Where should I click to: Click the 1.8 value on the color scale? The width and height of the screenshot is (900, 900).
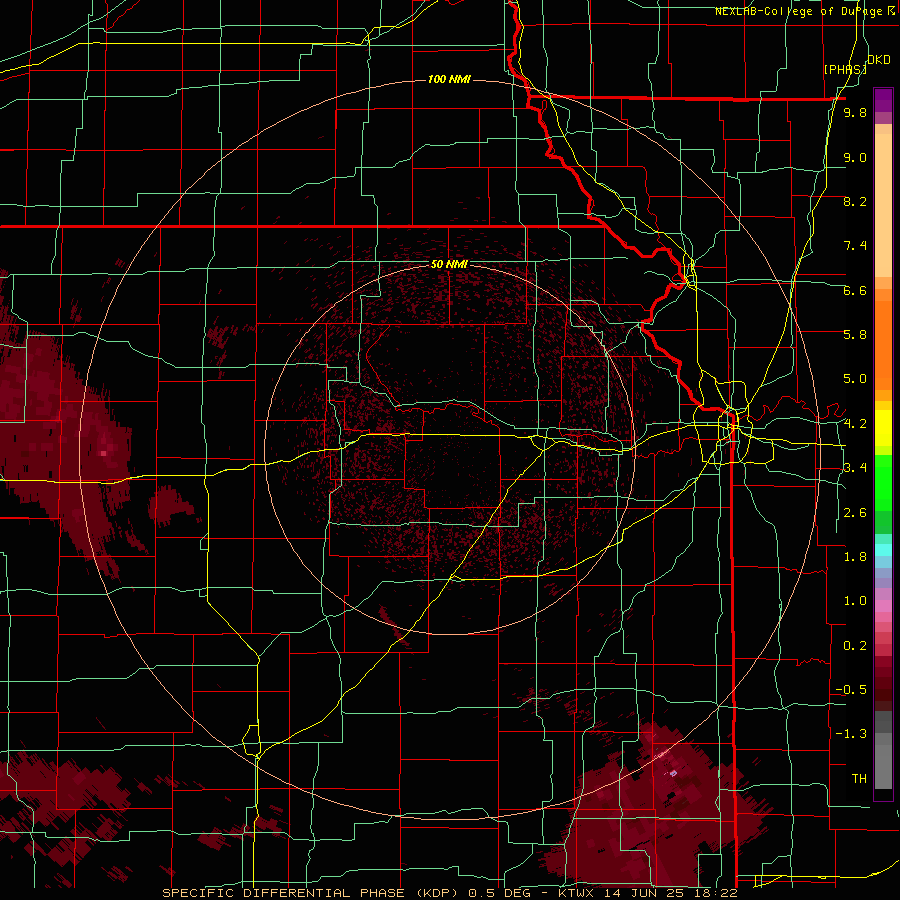tap(855, 557)
